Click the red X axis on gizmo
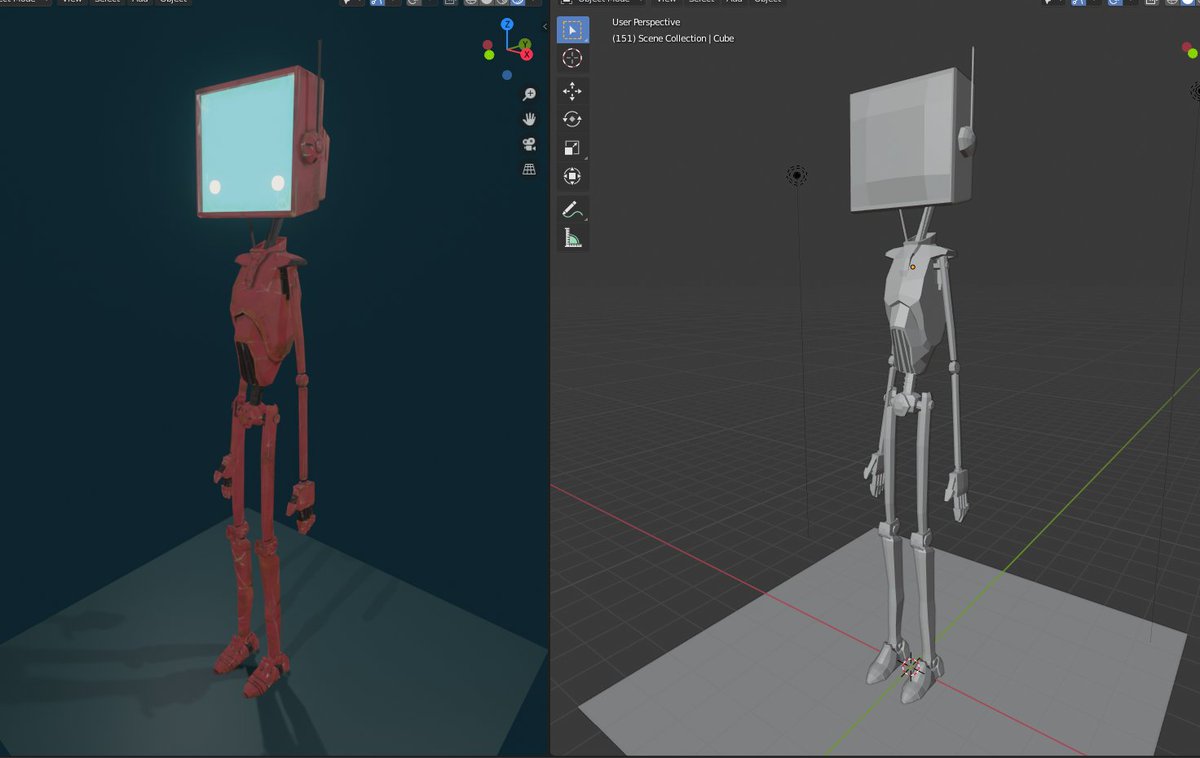The height and width of the screenshot is (758, 1200). click(526, 54)
